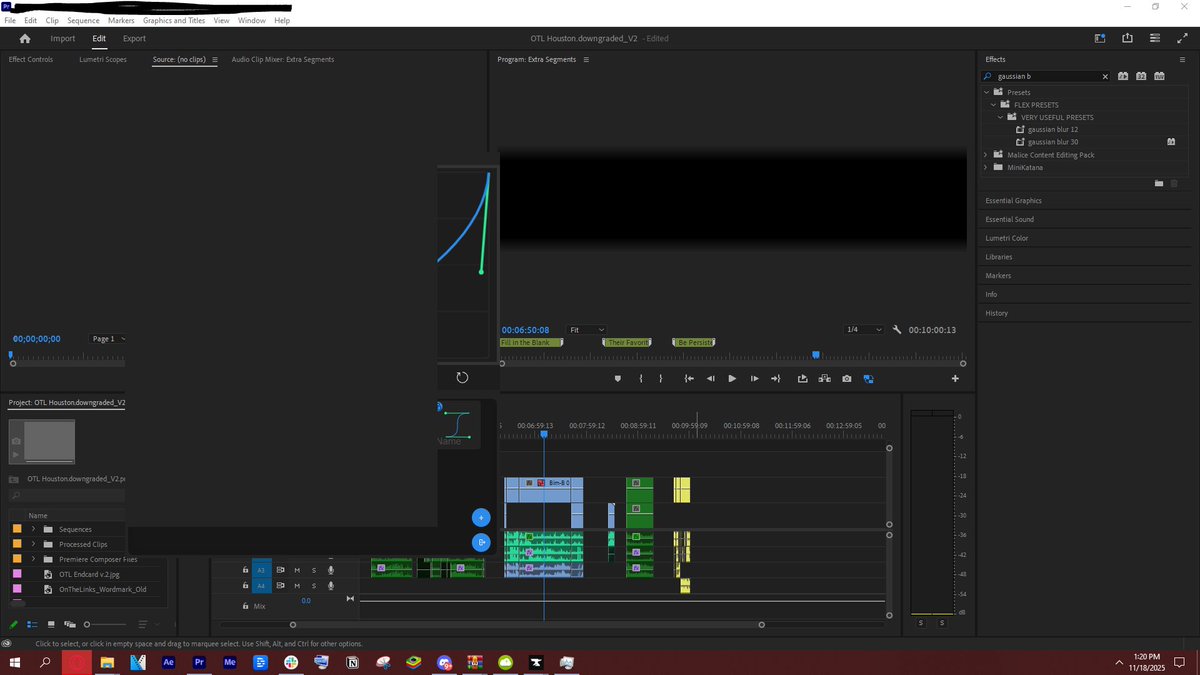Enable Mute on audio track A3
This screenshot has width=1200, height=675.
coord(297,570)
